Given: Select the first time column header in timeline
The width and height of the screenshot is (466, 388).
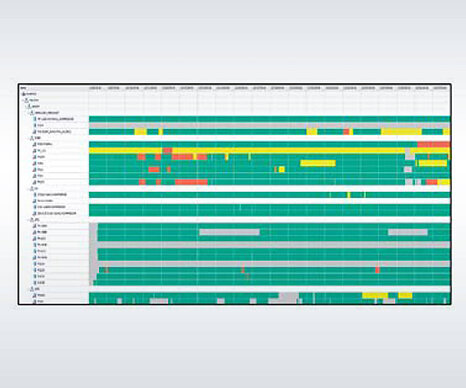Looking at the screenshot, I should point(95,88).
